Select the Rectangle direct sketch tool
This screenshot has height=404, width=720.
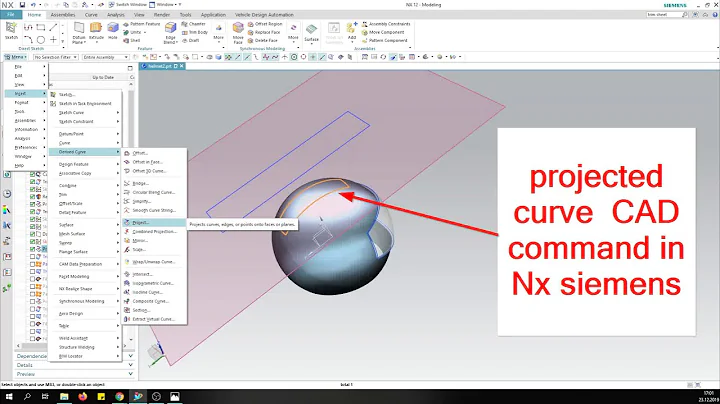[41, 28]
